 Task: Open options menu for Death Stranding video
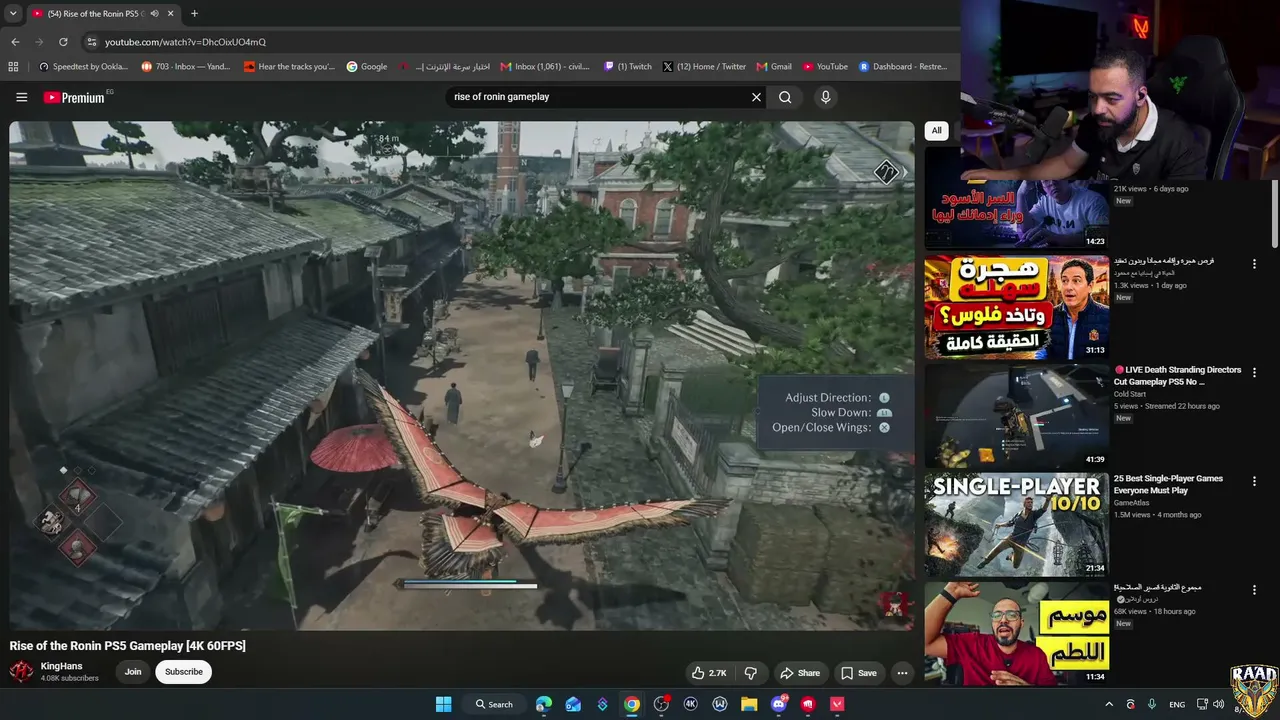pyautogui.click(x=1254, y=373)
